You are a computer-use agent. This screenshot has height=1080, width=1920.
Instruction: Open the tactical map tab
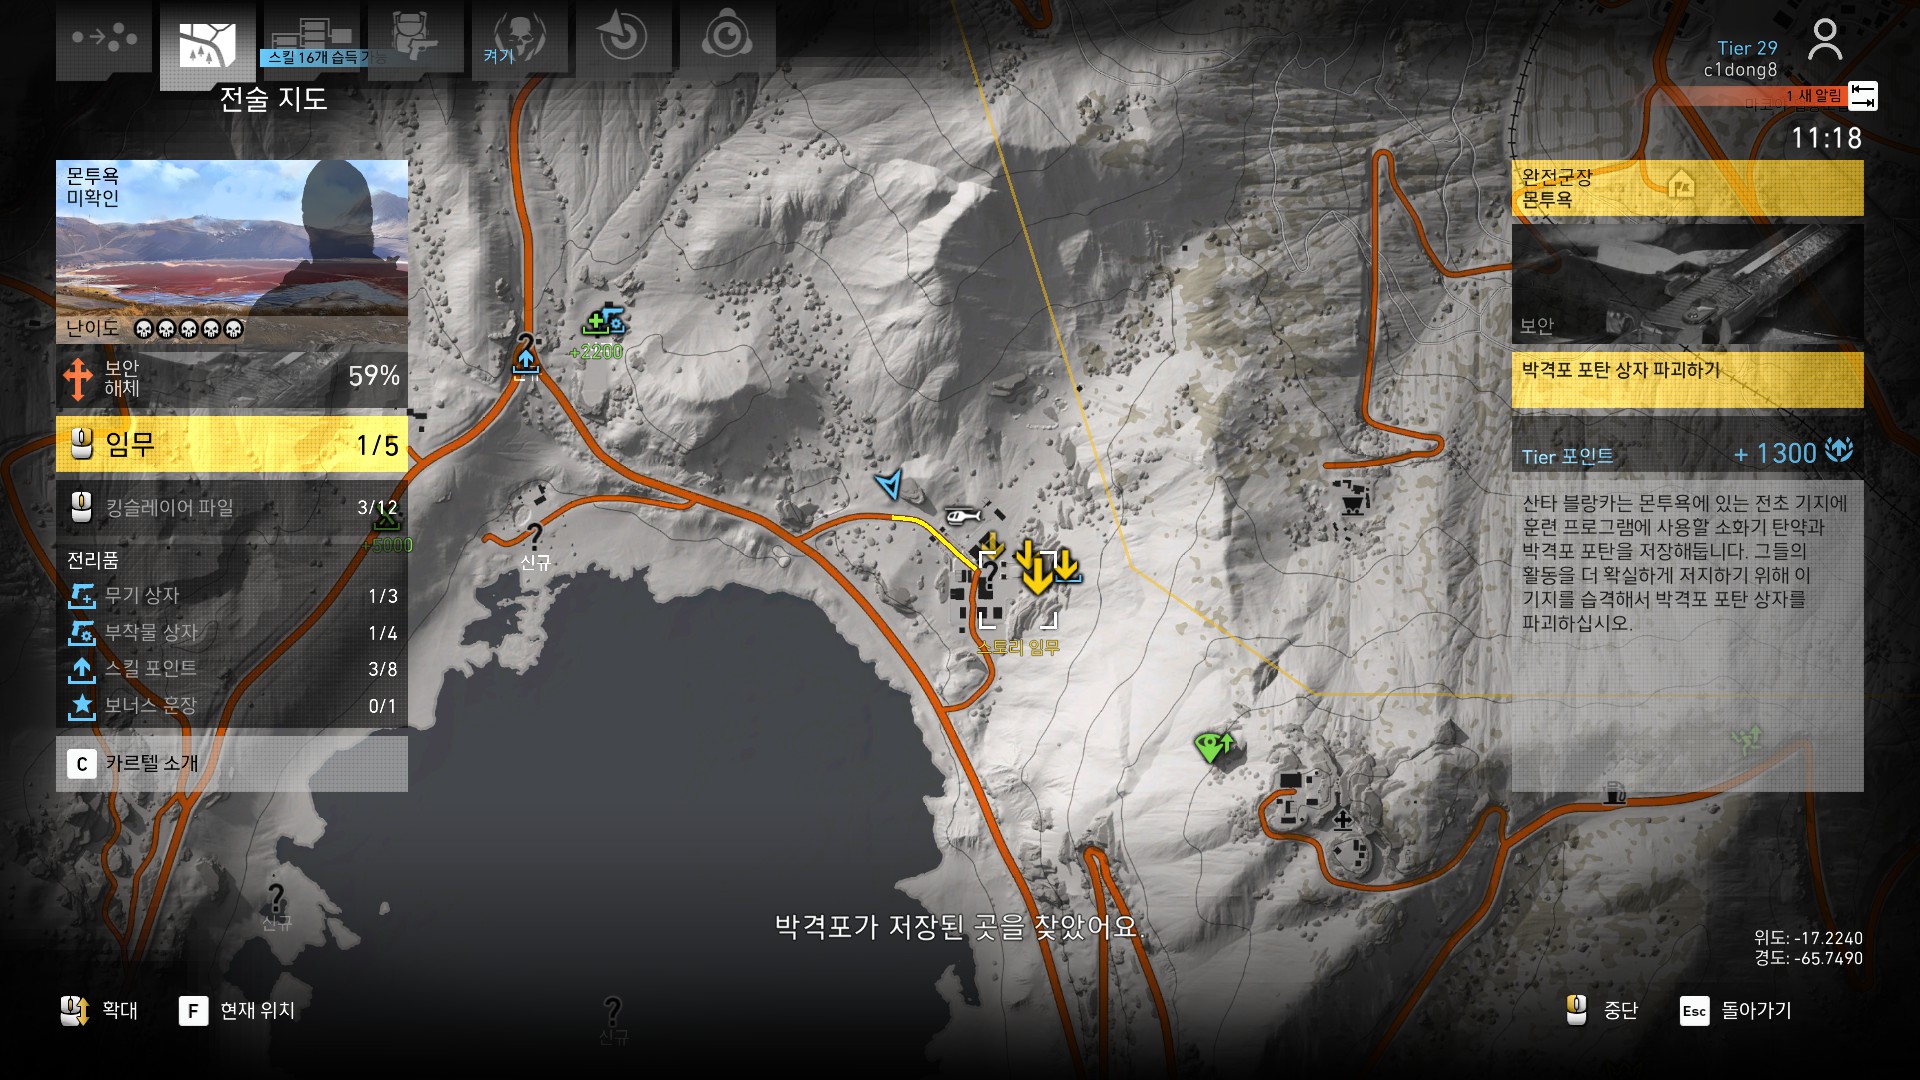[x=207, y=44]
